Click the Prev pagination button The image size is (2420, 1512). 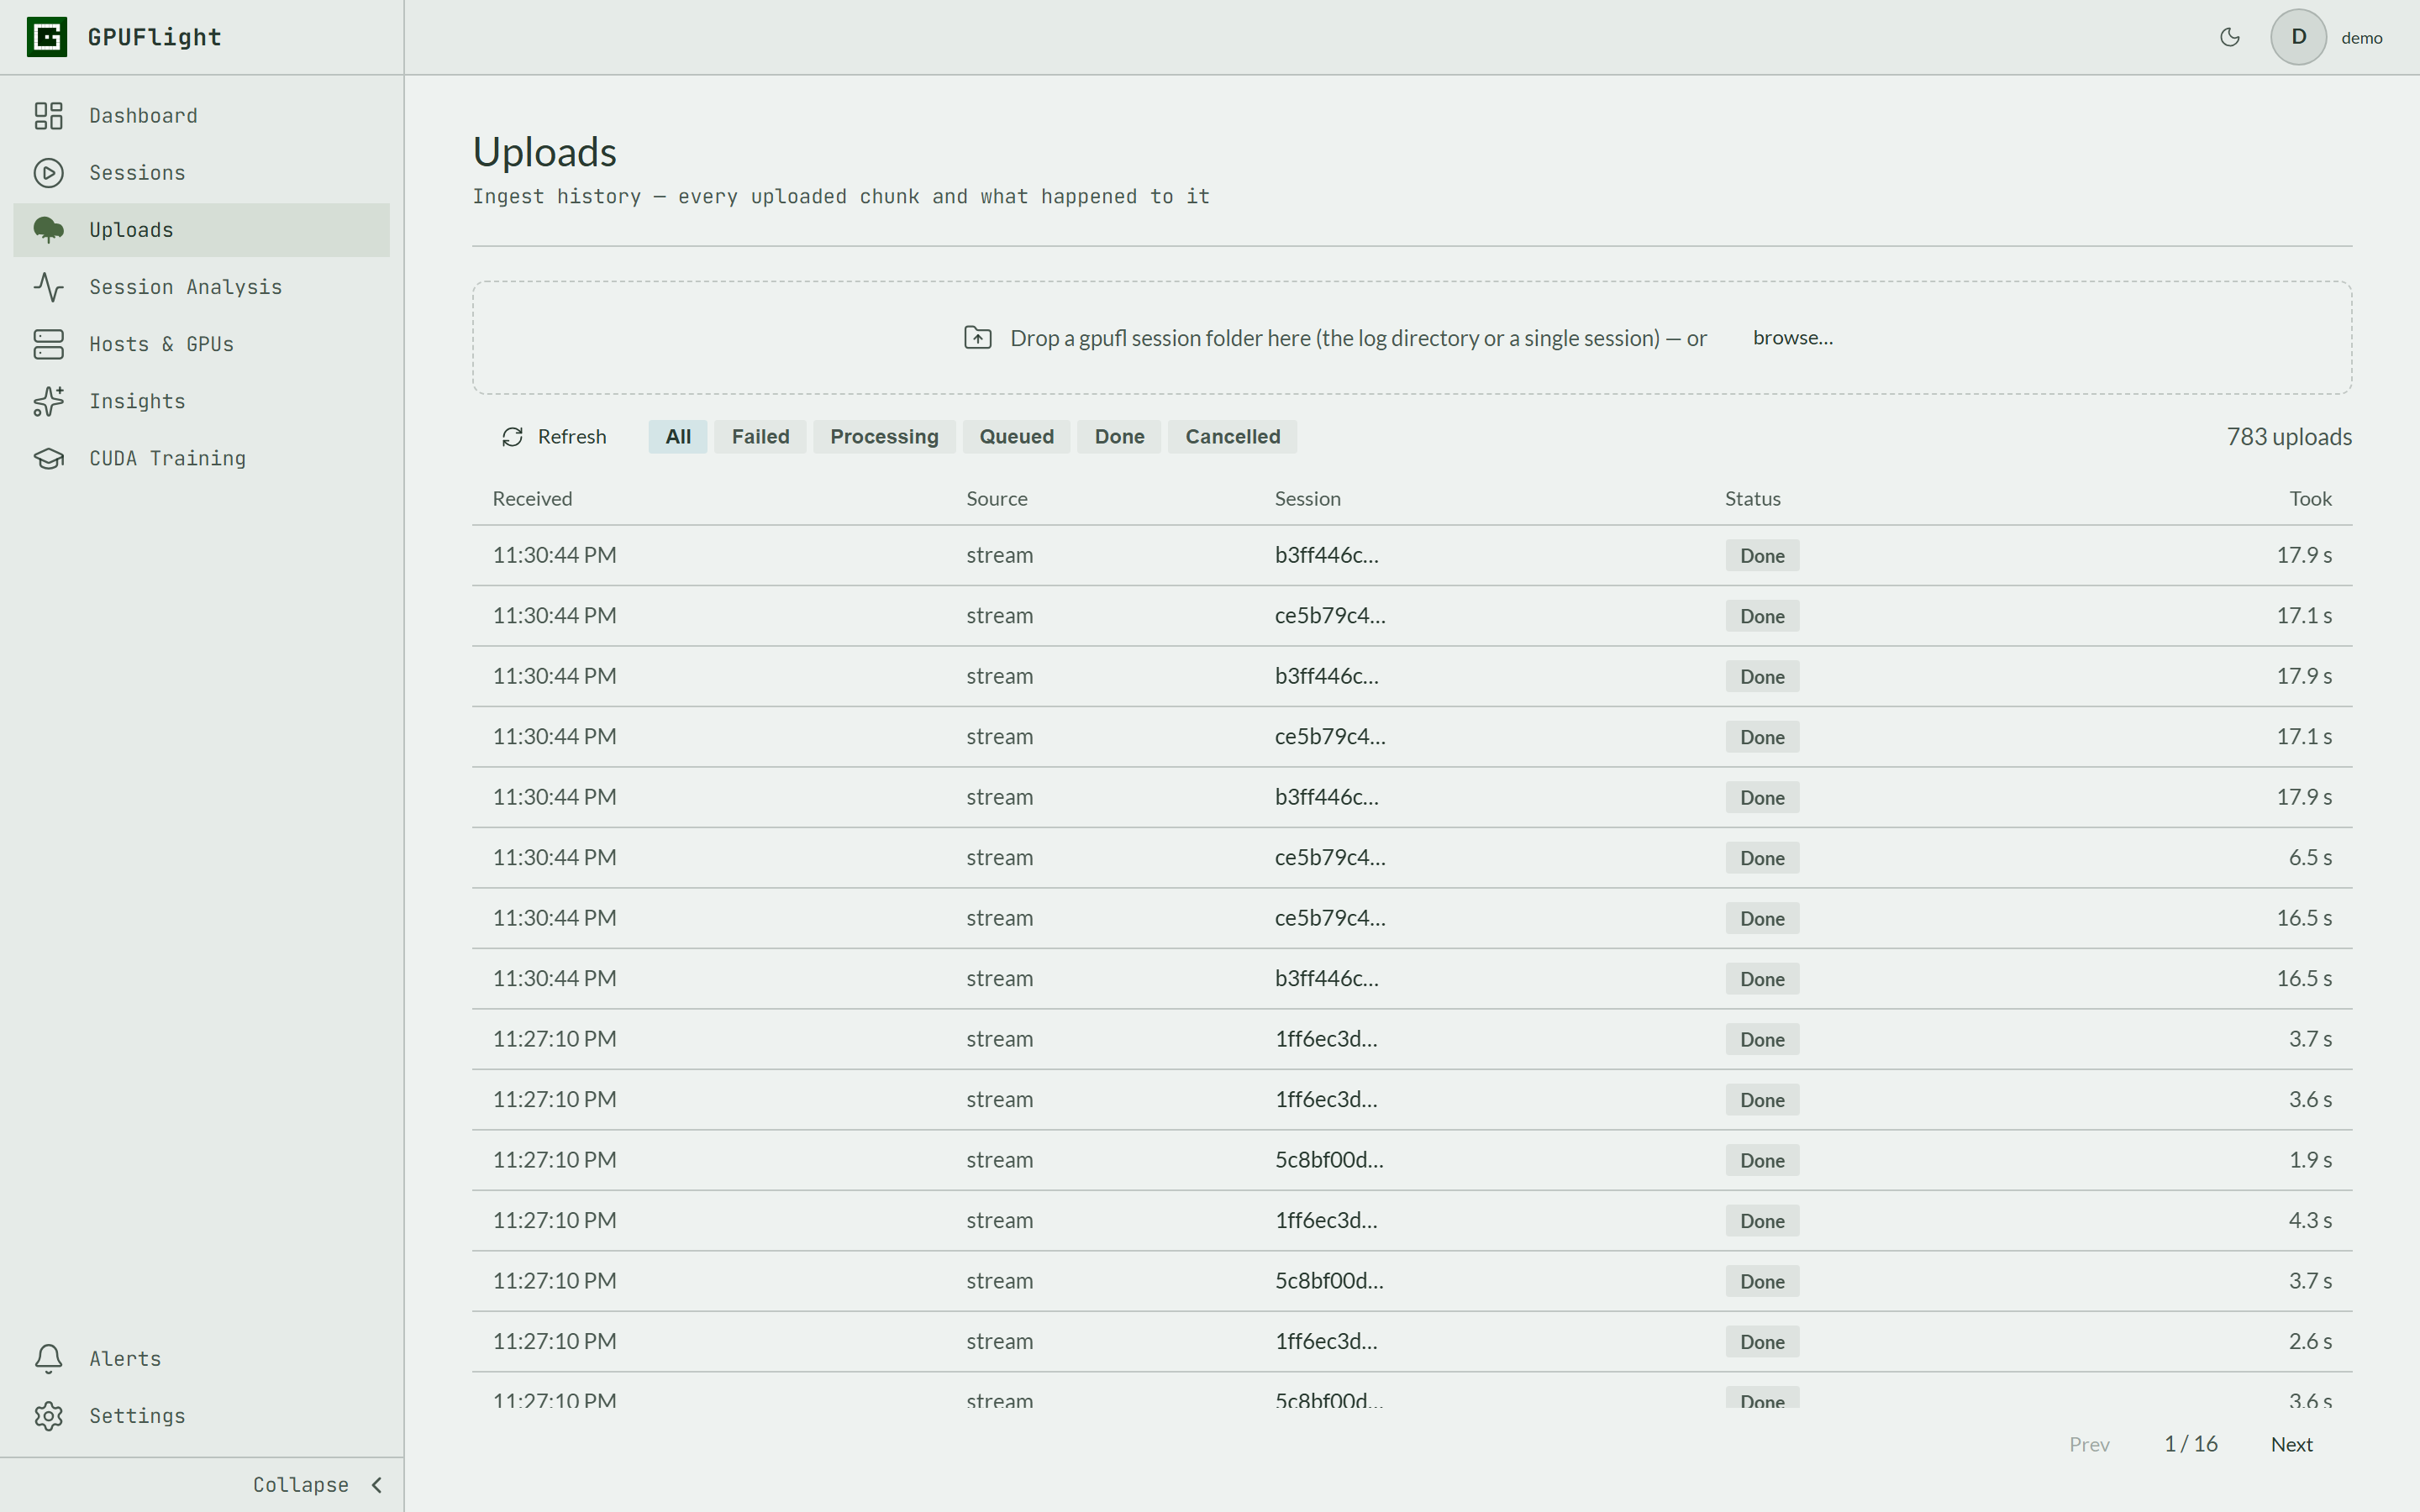coord(2089,1444)
